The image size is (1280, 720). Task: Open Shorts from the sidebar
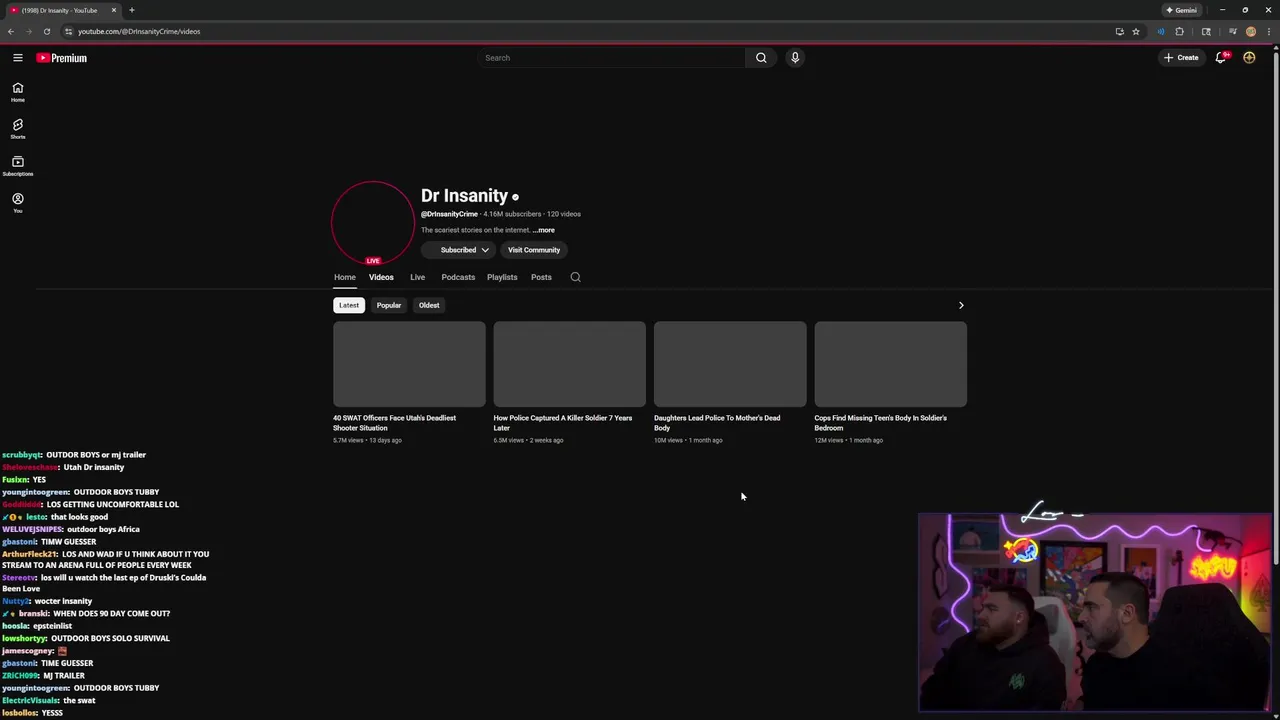tap(17, 129)
